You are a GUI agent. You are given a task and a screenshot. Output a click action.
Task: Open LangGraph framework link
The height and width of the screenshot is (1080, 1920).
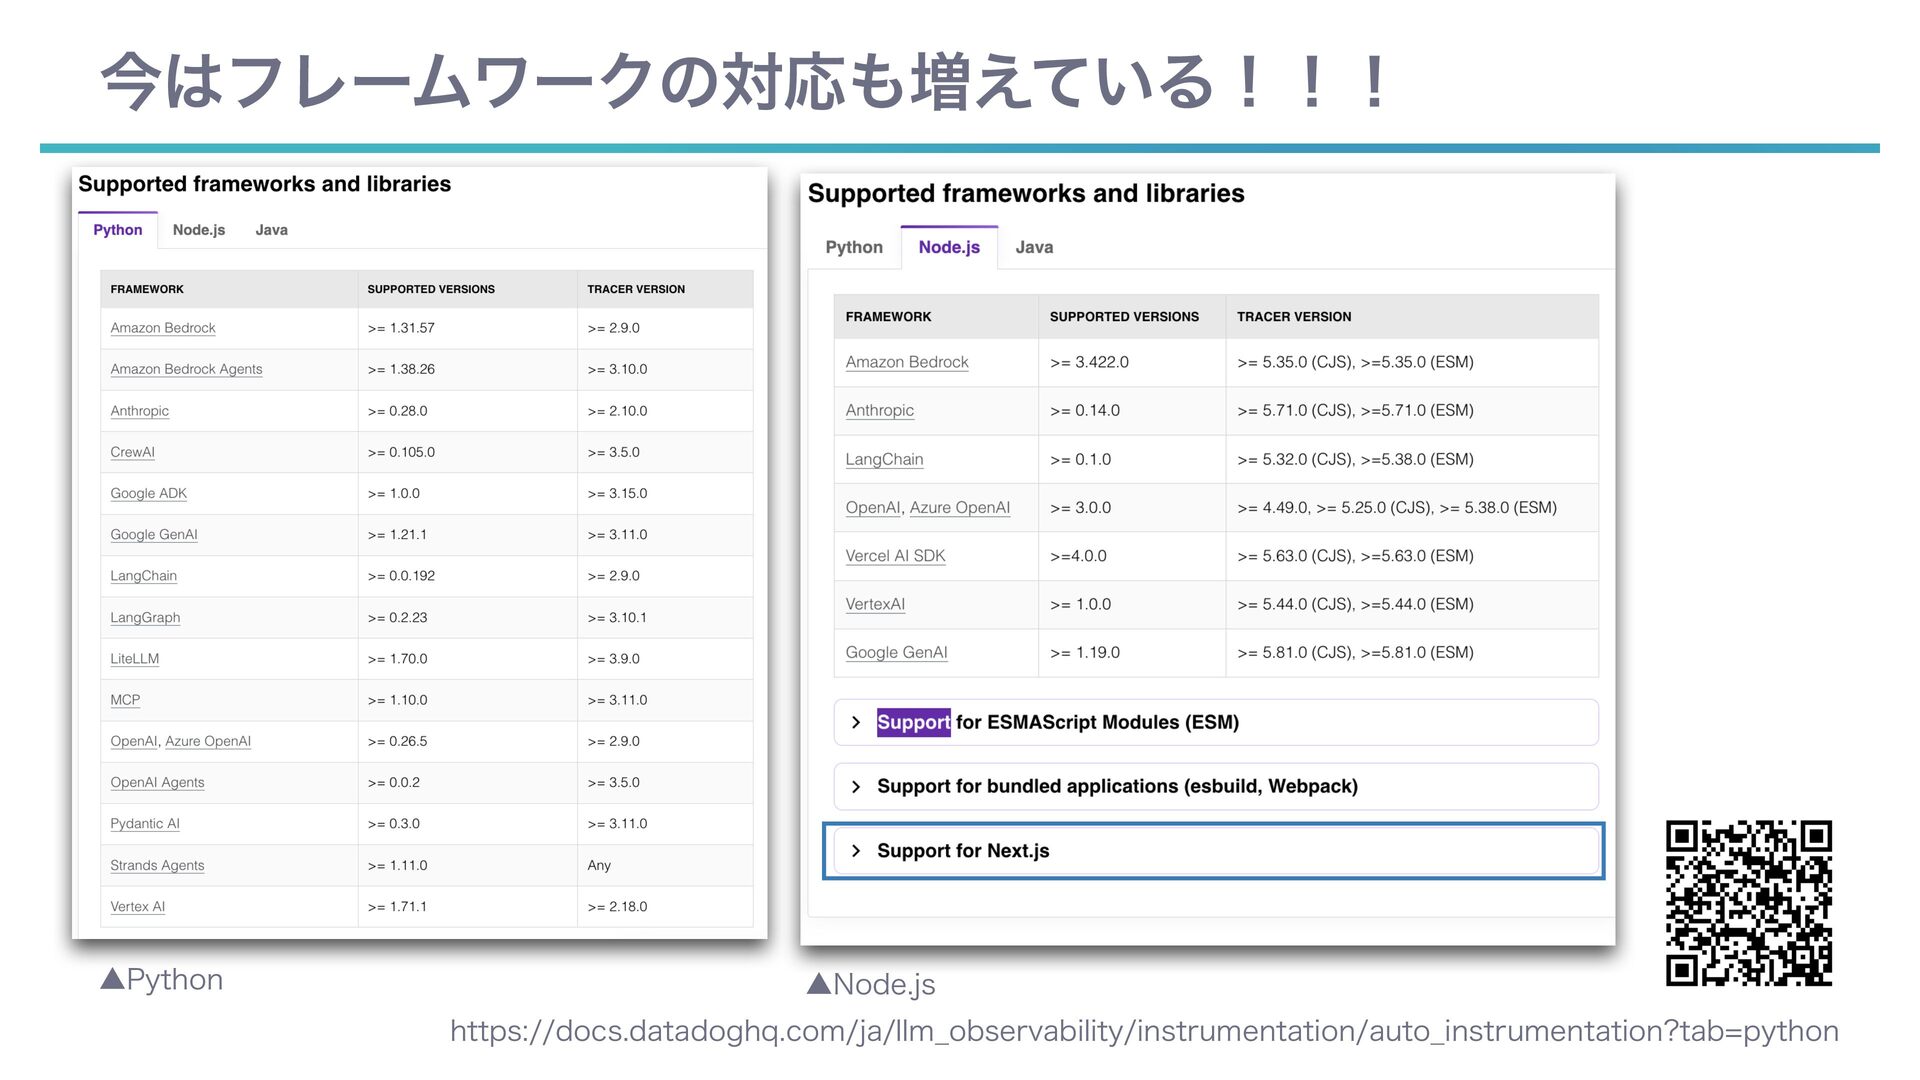tap(145, 617)
